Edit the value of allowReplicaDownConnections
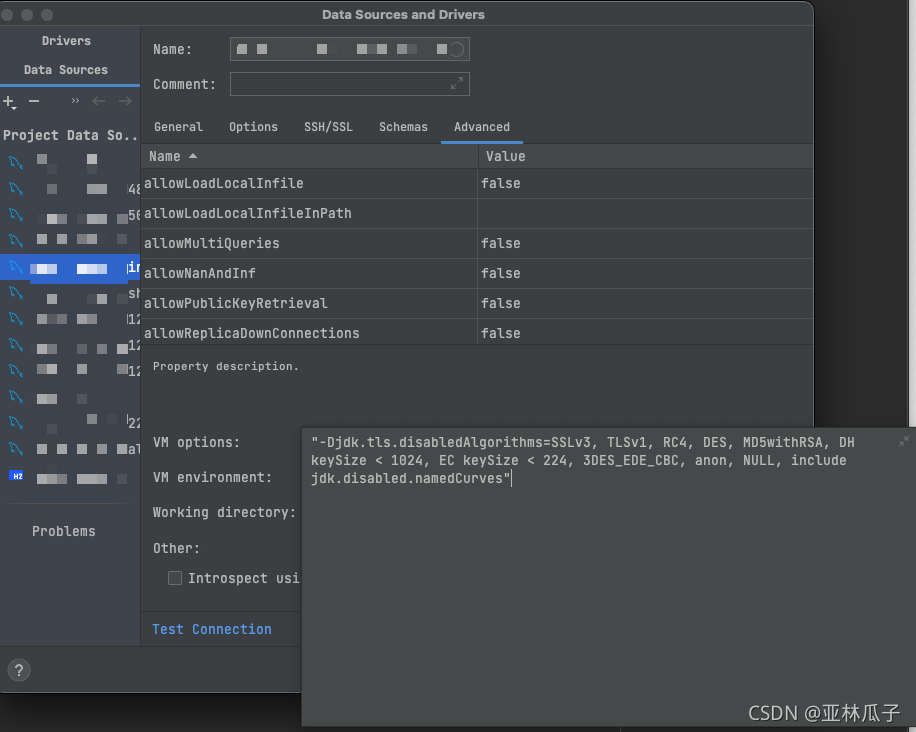 click(645, 333)
